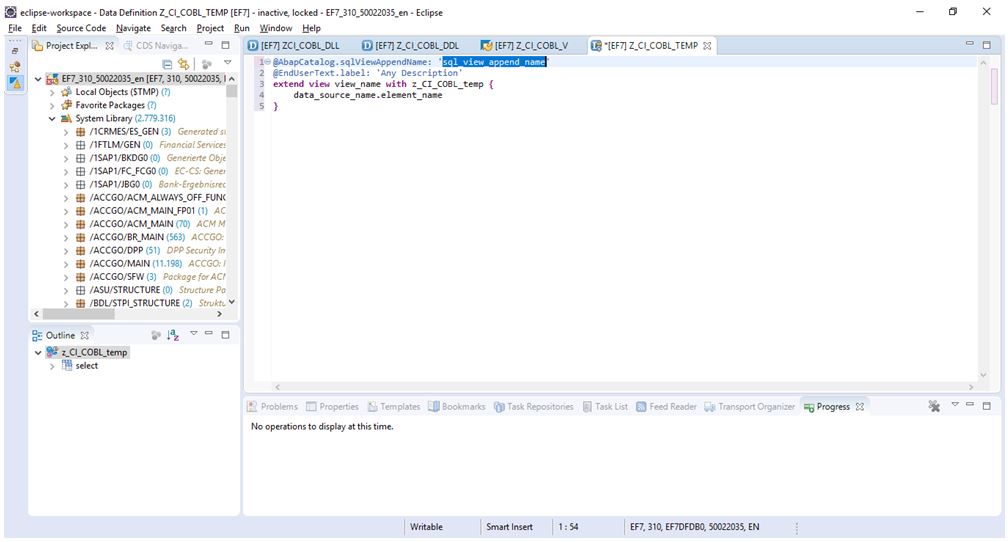
Task: Open Project Explorer view menu
Action: pos(228,63)
